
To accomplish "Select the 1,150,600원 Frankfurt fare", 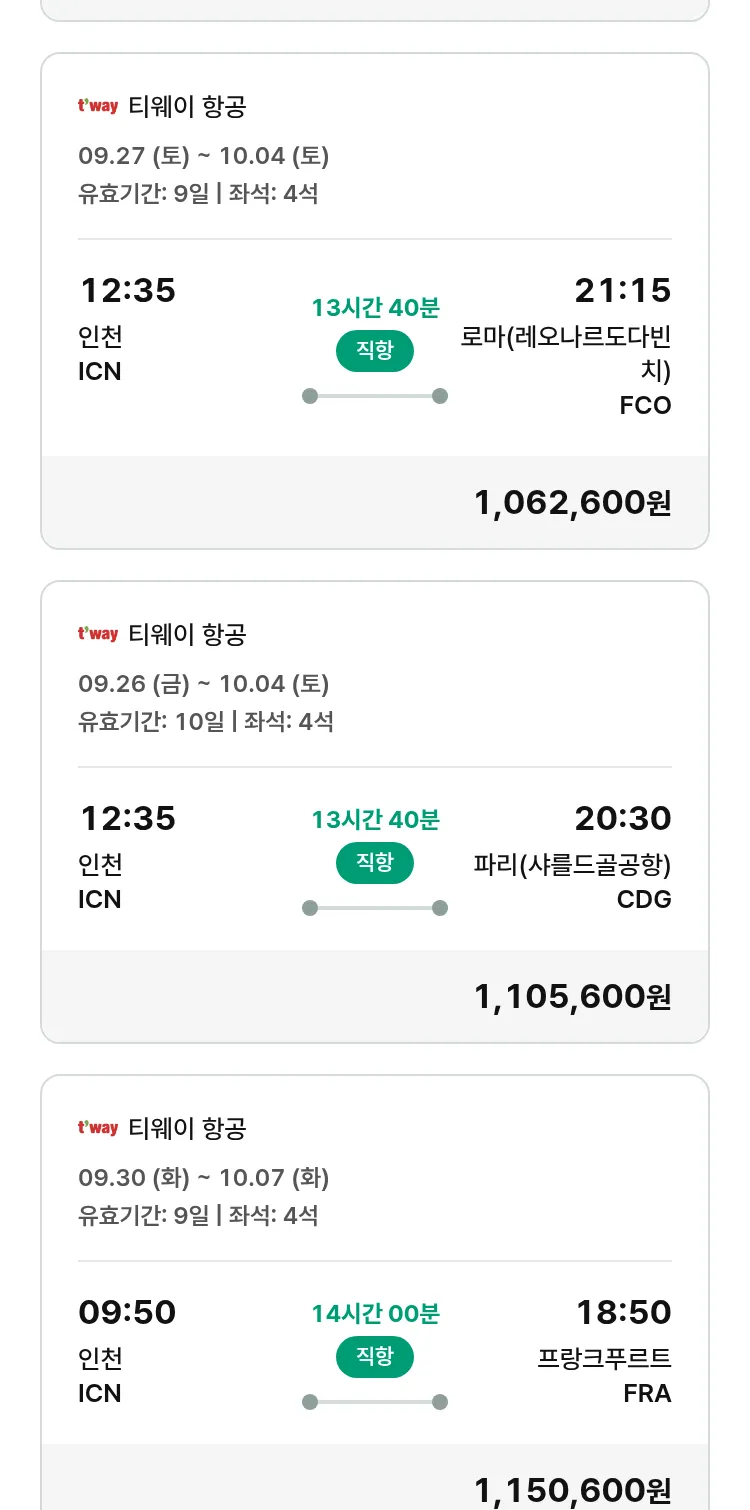I will 572,1490.
